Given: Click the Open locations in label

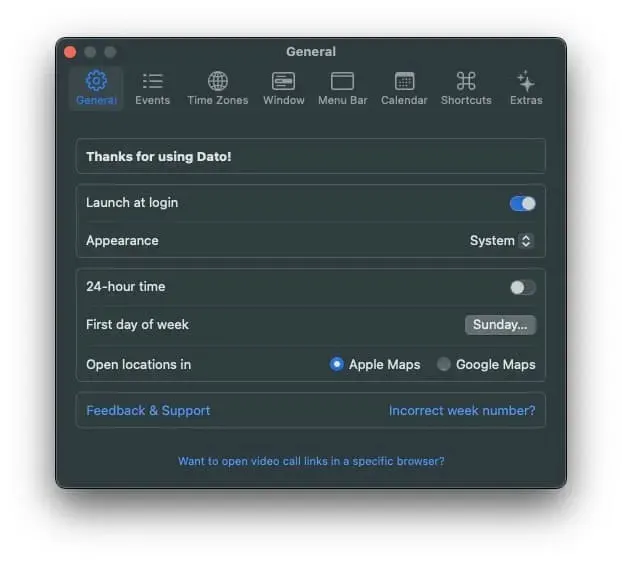Looking at the screenshot, I should 138,364.
